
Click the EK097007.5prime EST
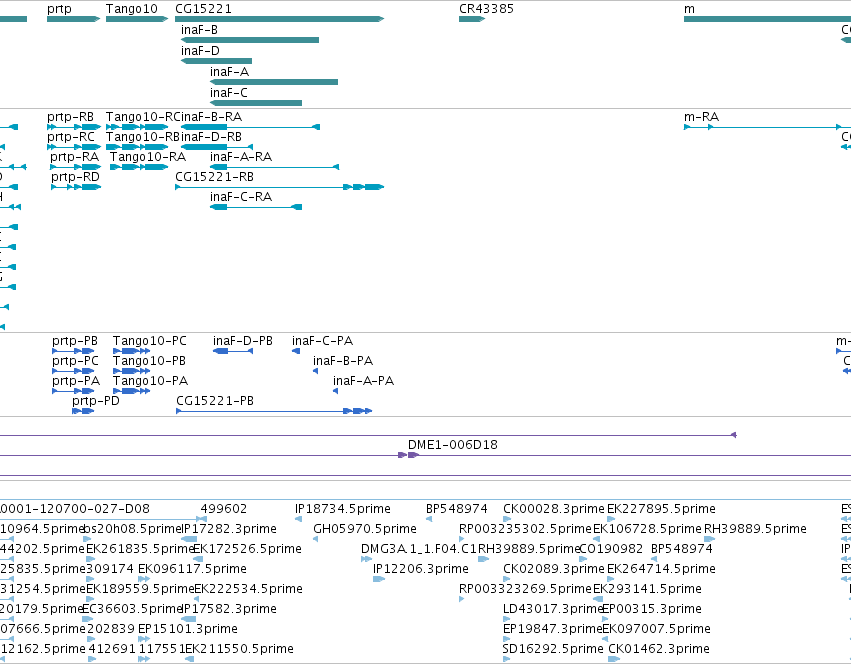(656, 629)
